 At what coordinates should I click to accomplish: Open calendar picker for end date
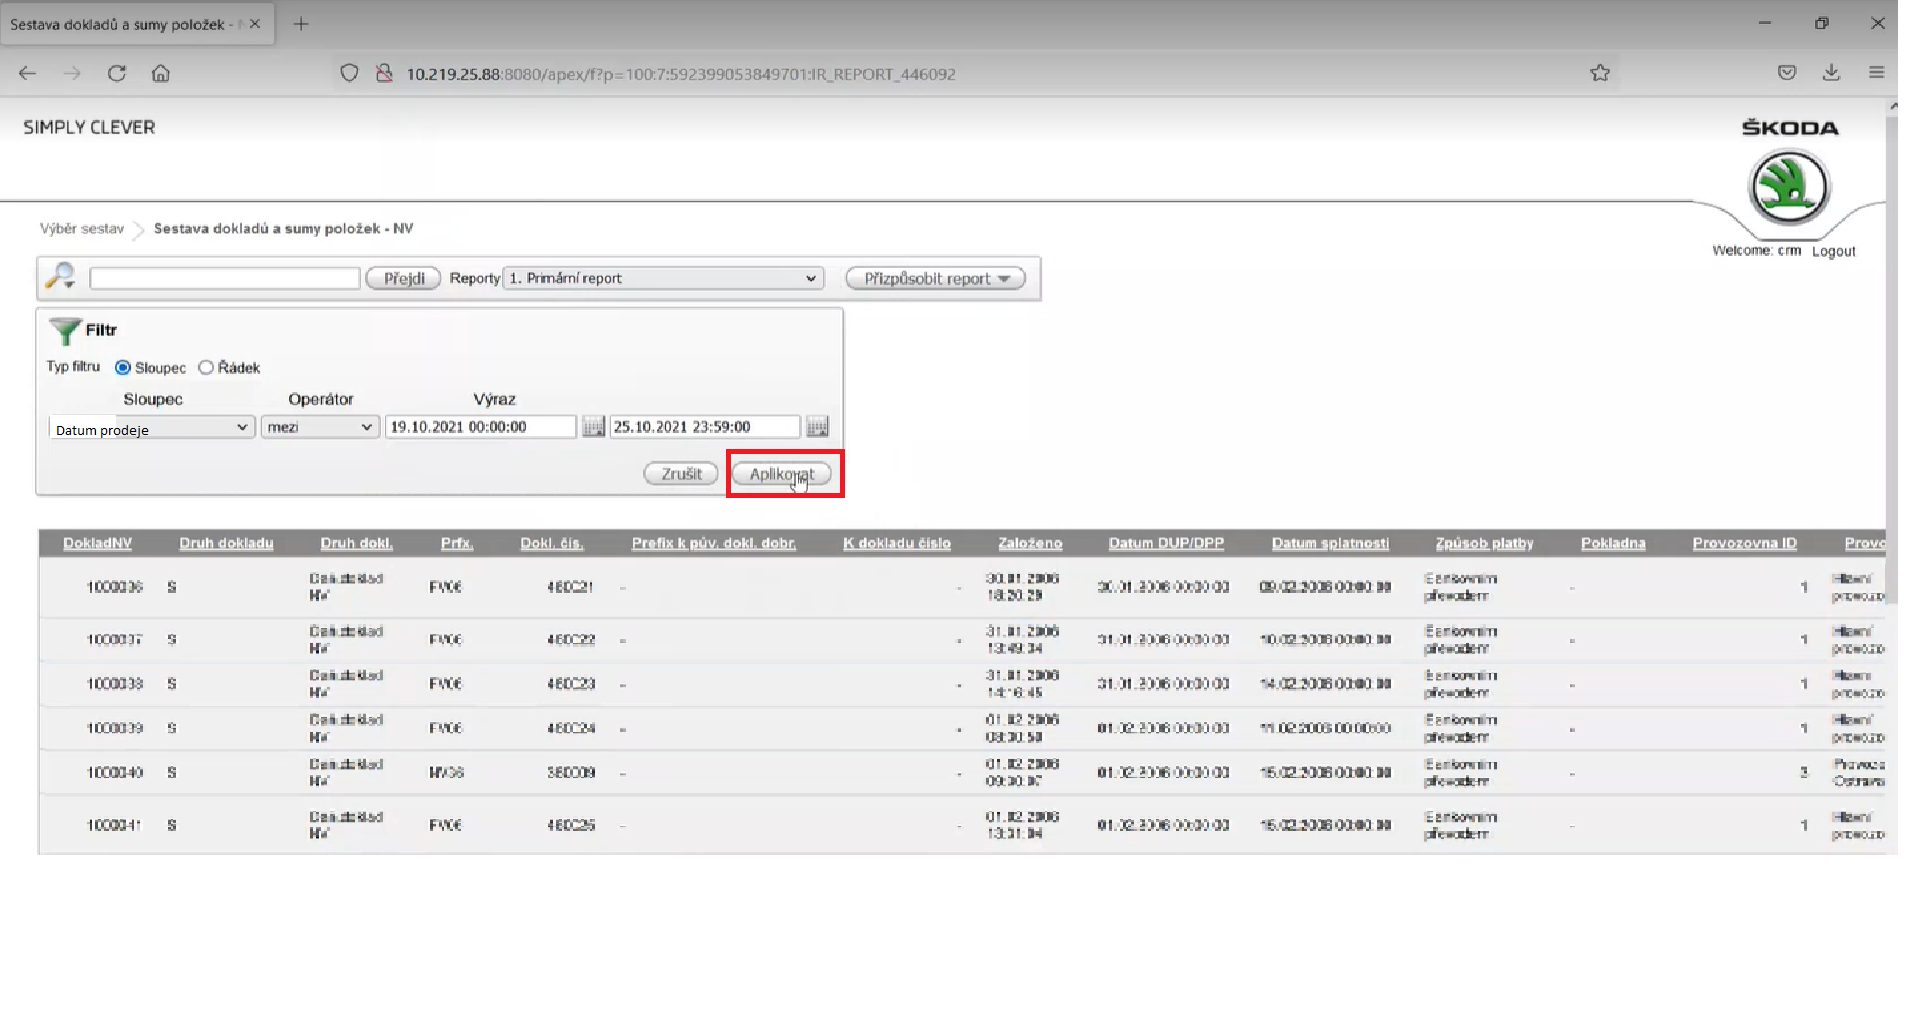coord(817,427)
